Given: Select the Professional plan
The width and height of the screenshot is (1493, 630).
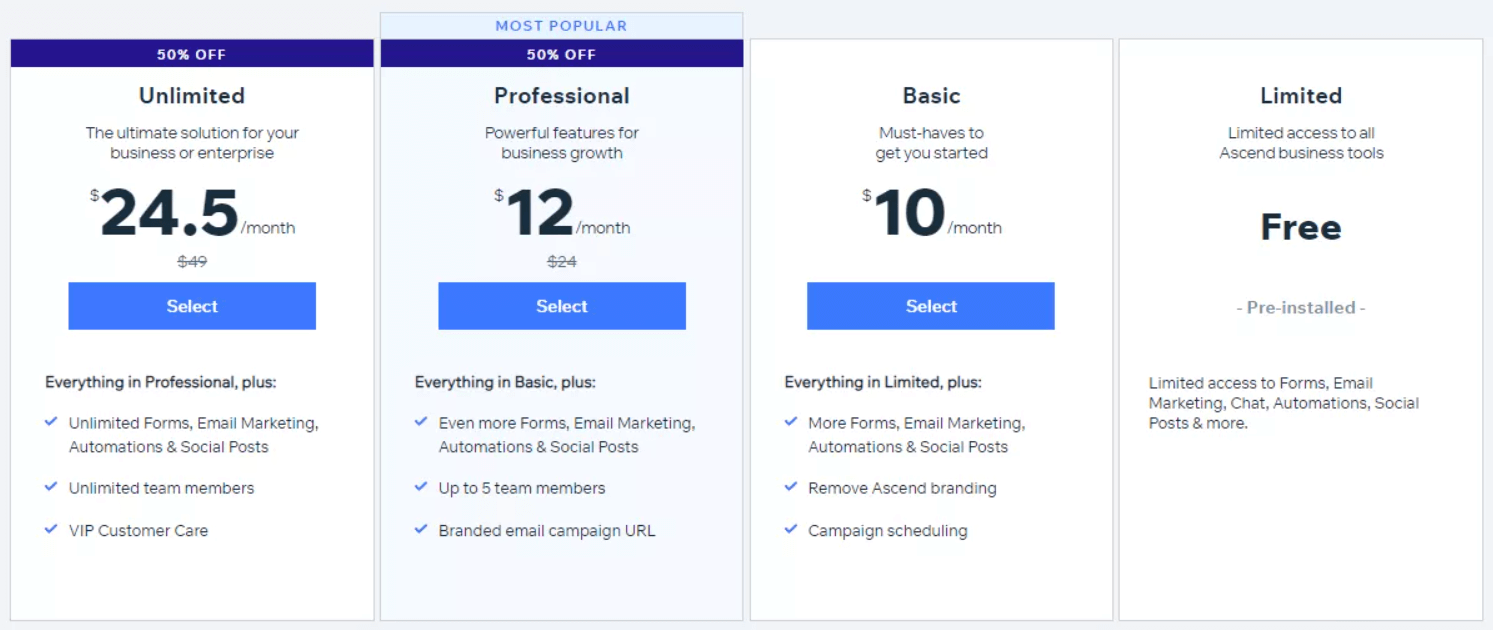Looking at the screenshot, I should click(561, 306).
